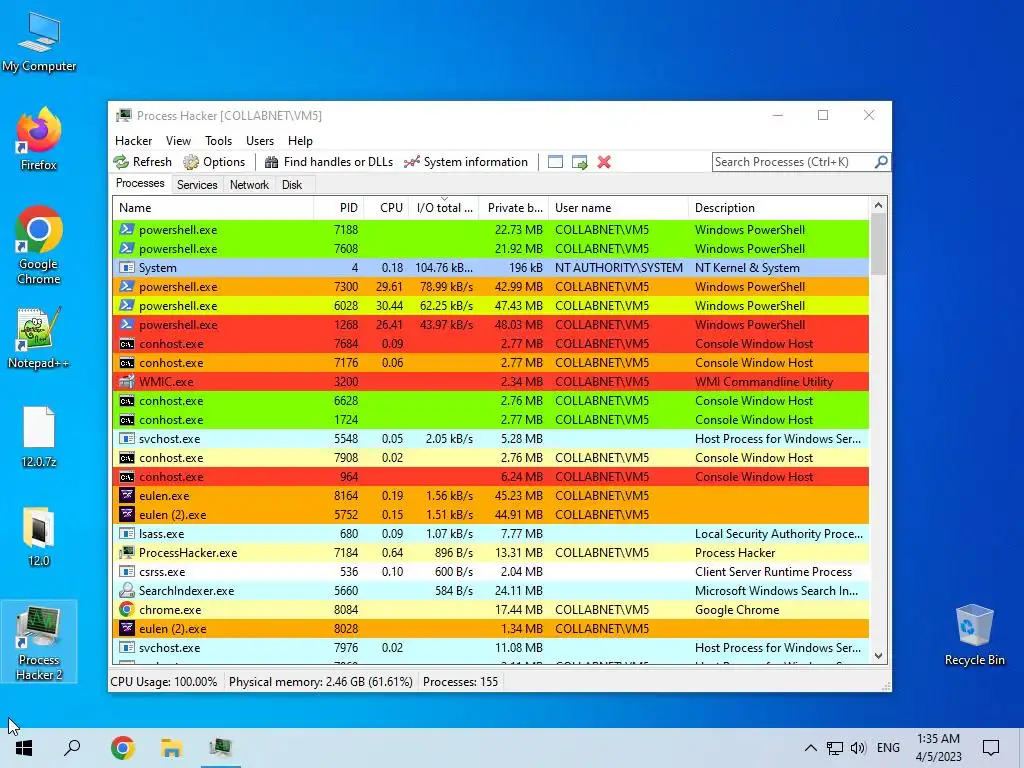Click the red X terminate icon in toolbar
1024x768 pixels.
pyautogui.click(x=604, y=162)
